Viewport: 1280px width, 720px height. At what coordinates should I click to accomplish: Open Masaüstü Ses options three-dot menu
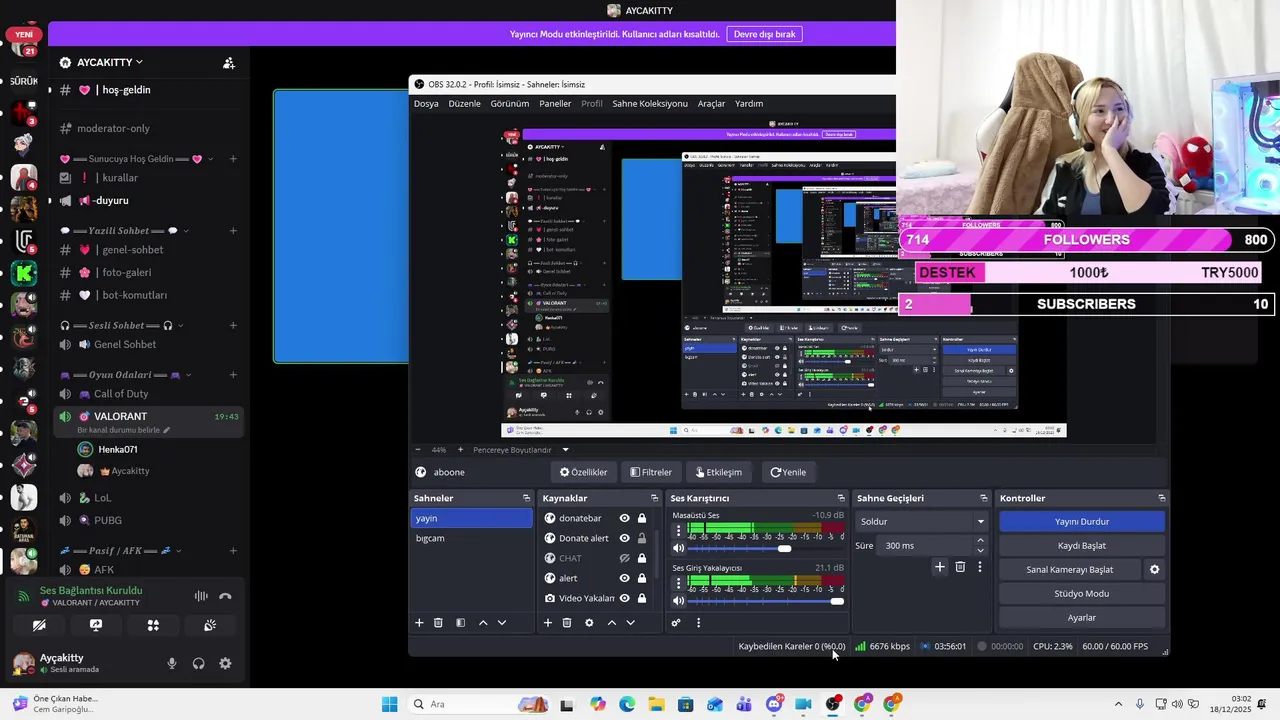coord(678,531)
